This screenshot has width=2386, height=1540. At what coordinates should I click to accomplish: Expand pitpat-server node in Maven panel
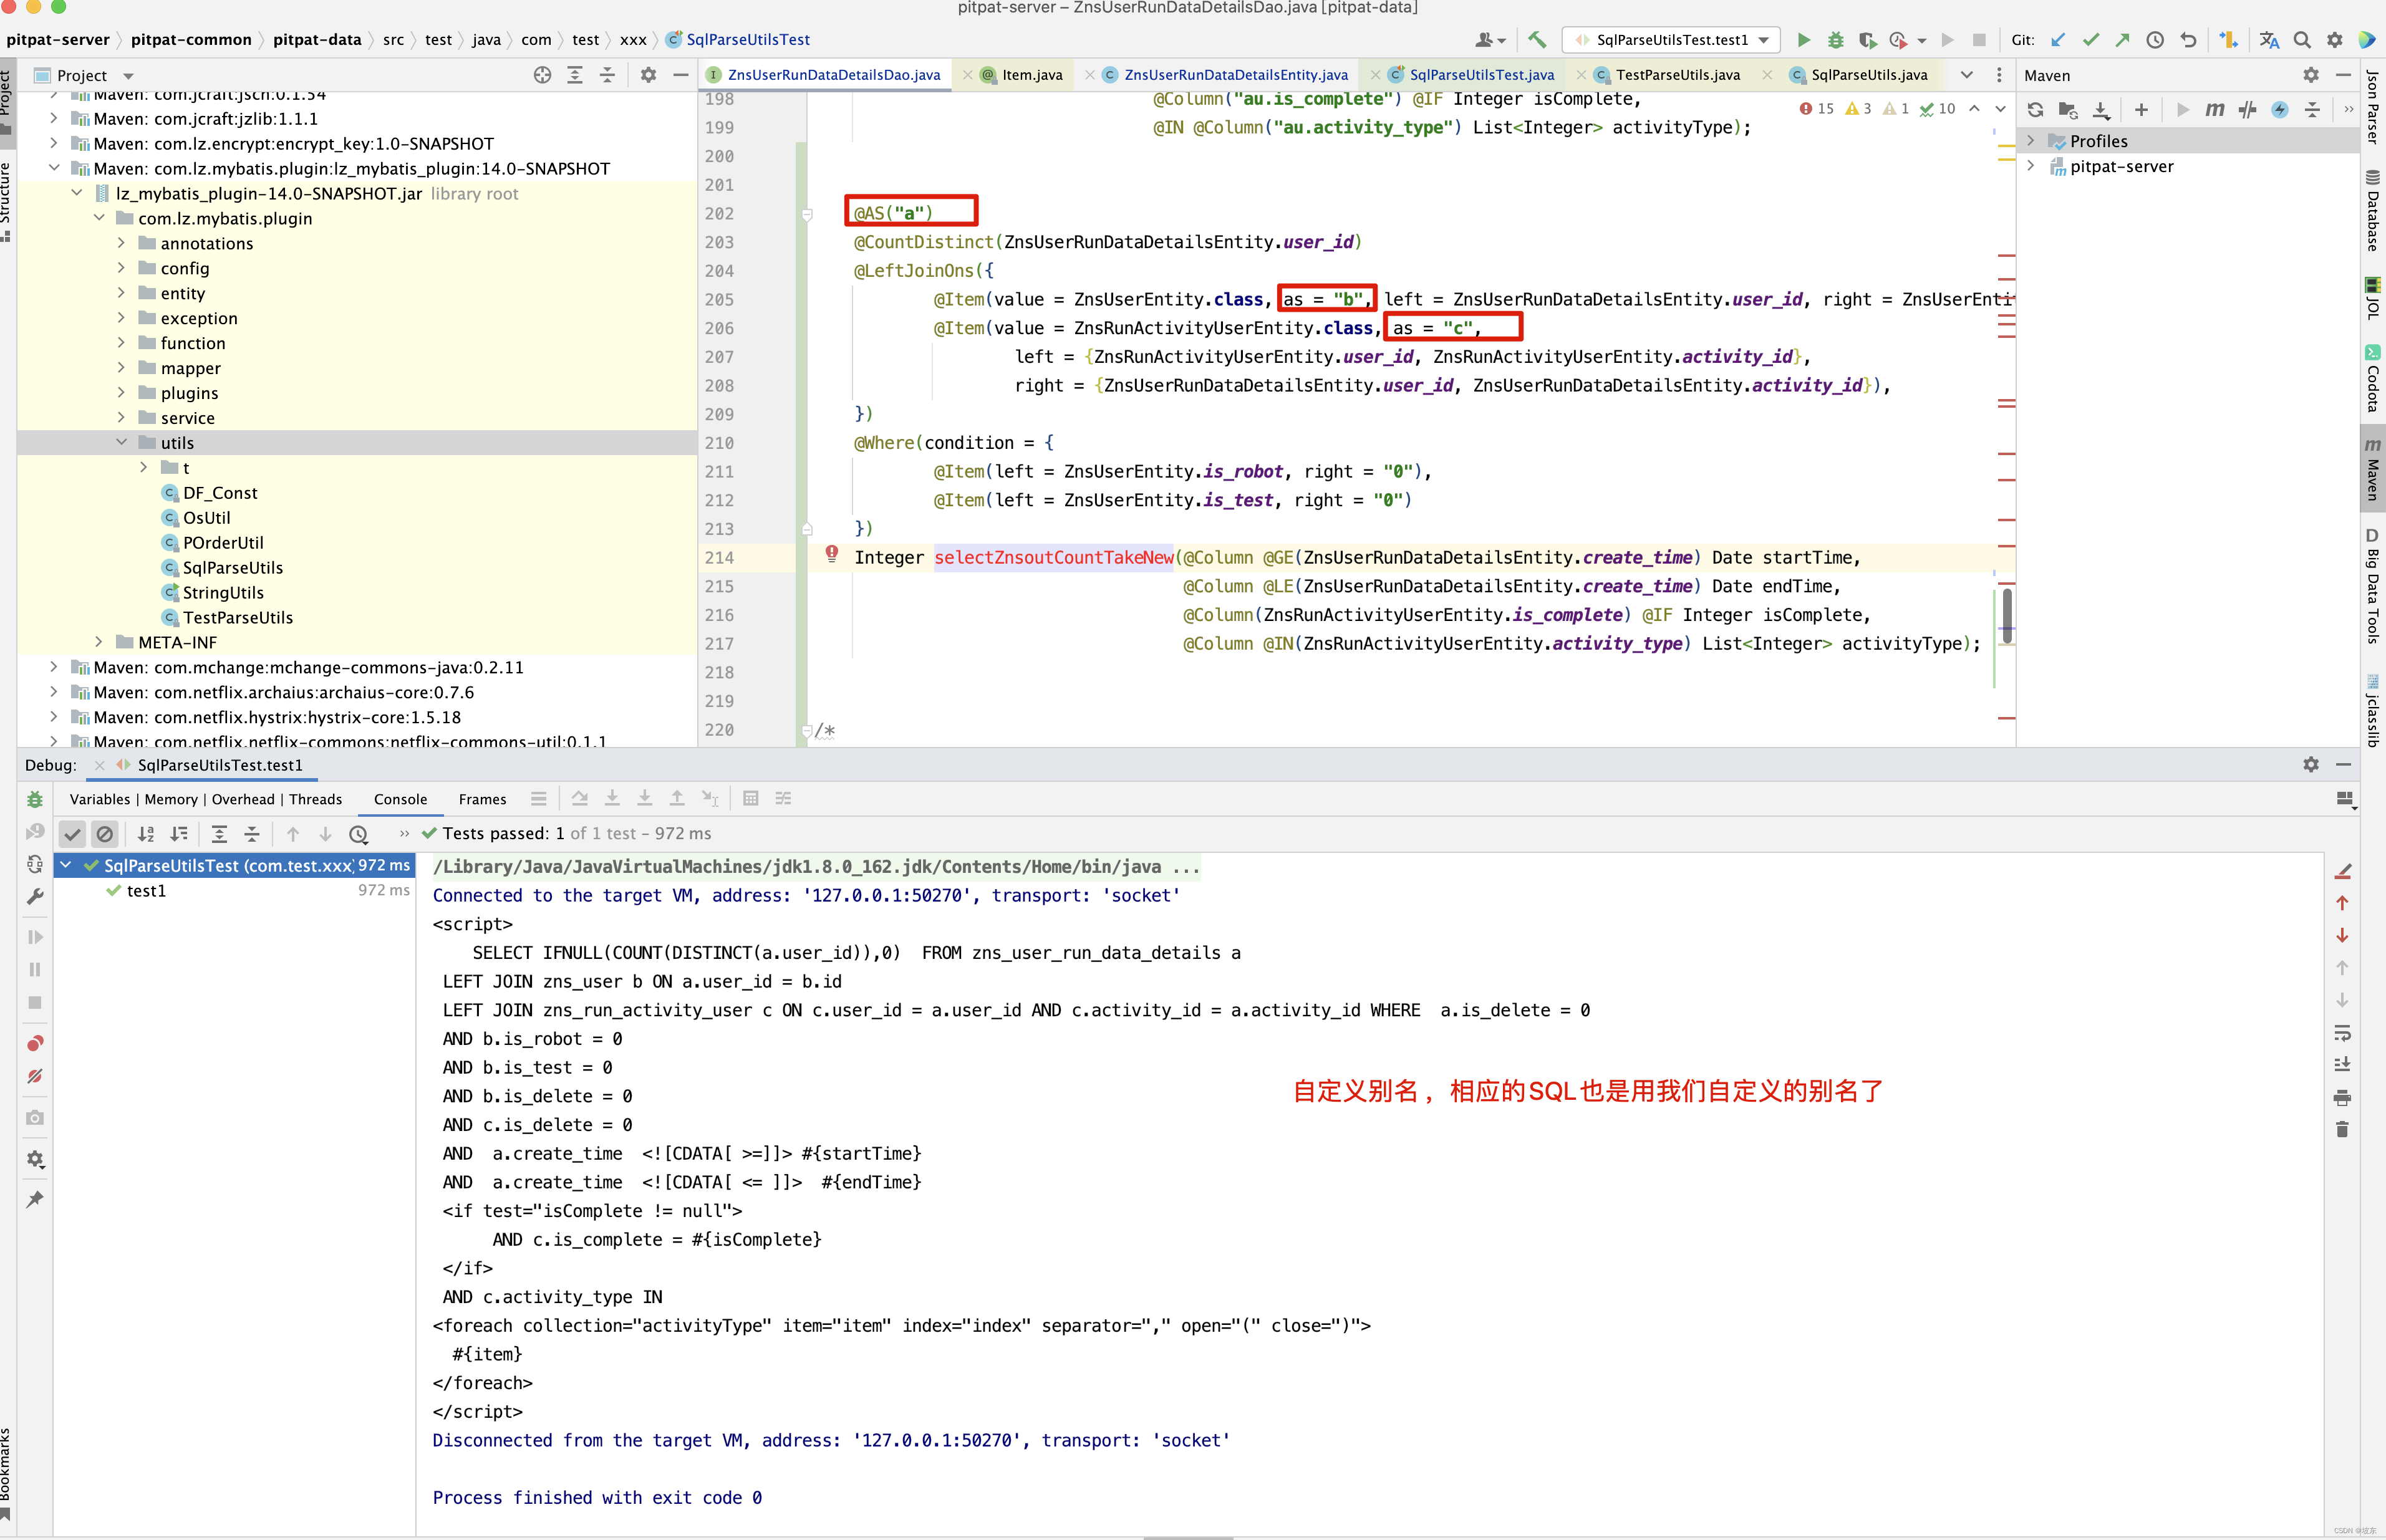2031,166
